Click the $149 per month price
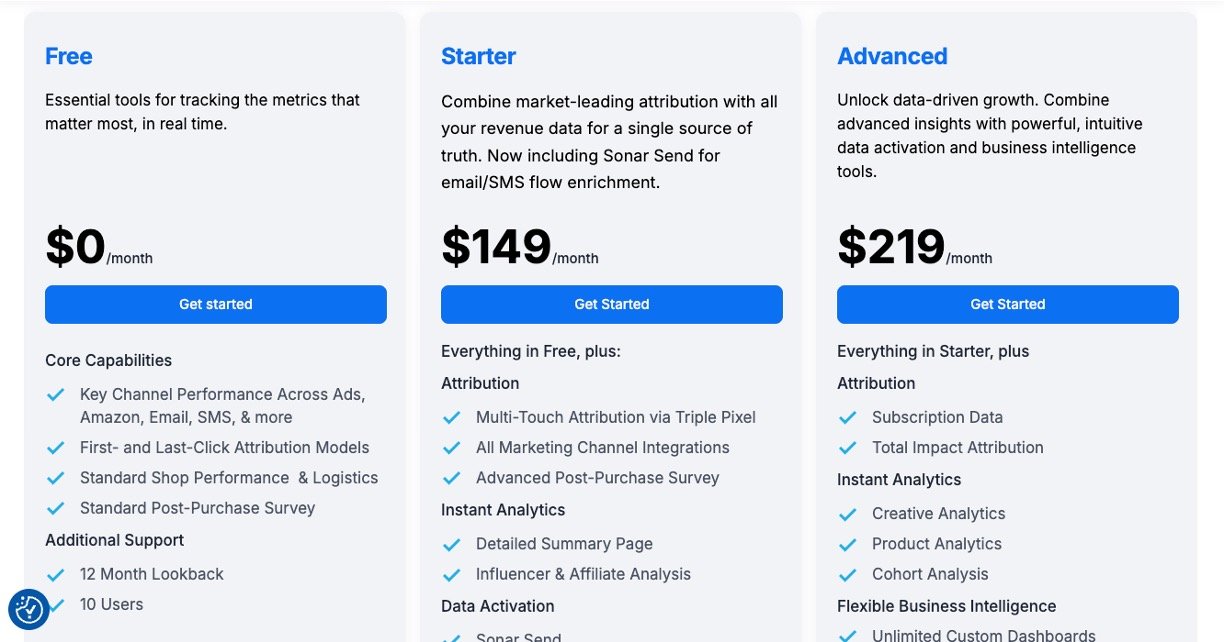The height and width of the screenshot is (642, 1224). click(497, 247)
